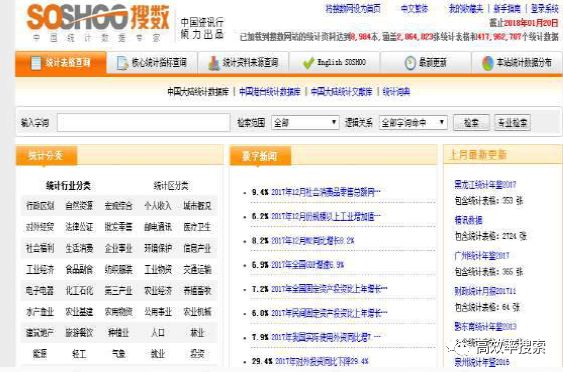Screen dimensions: 563x372
Task: Click the 林业 category
Action: click(197, 333)
